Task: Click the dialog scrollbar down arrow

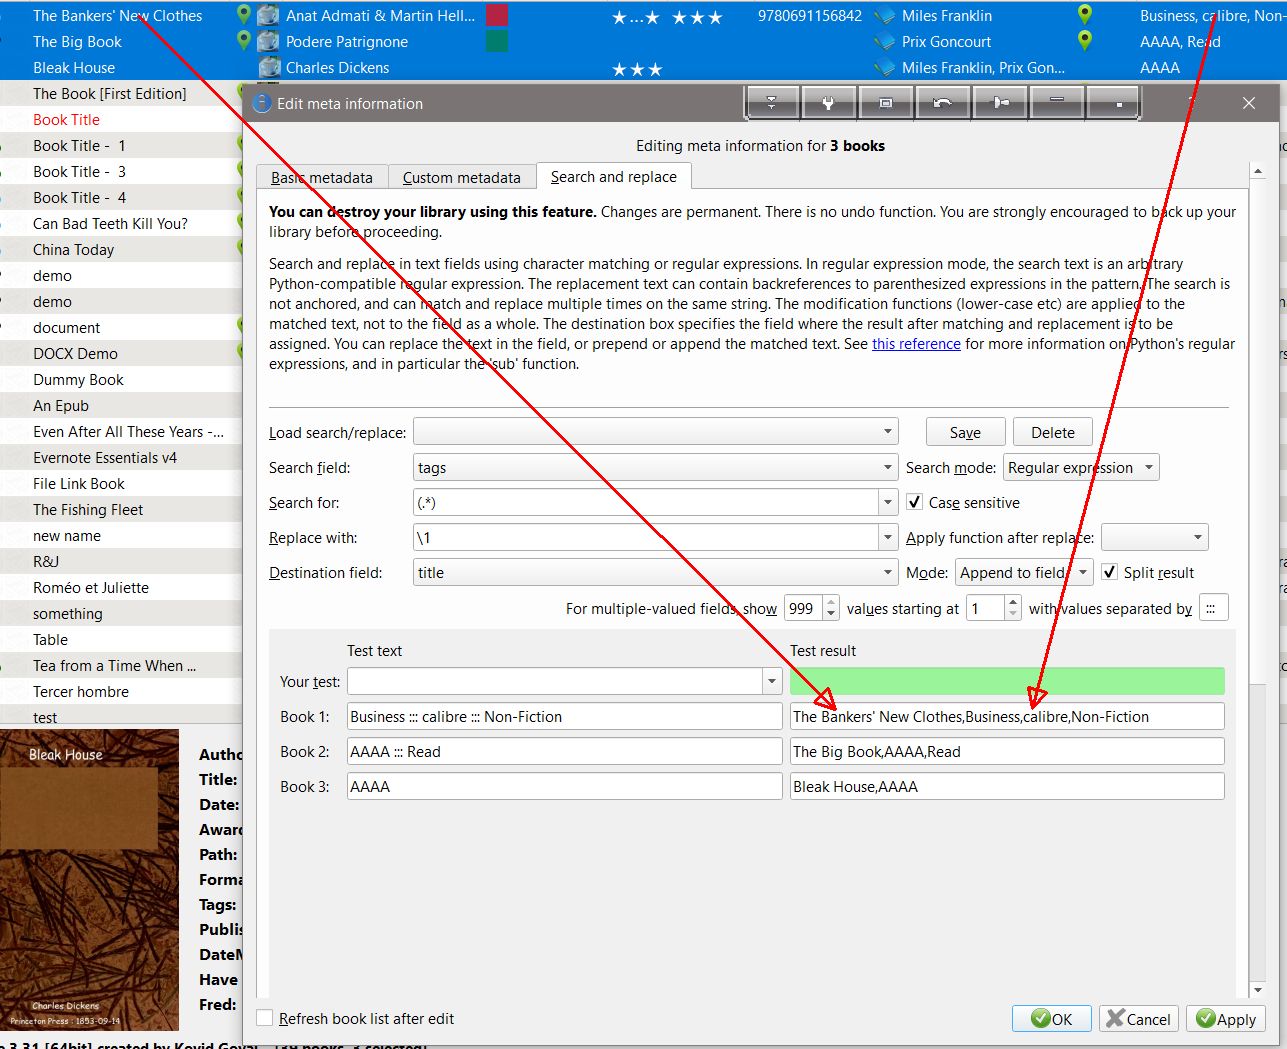Action: 1258,990
